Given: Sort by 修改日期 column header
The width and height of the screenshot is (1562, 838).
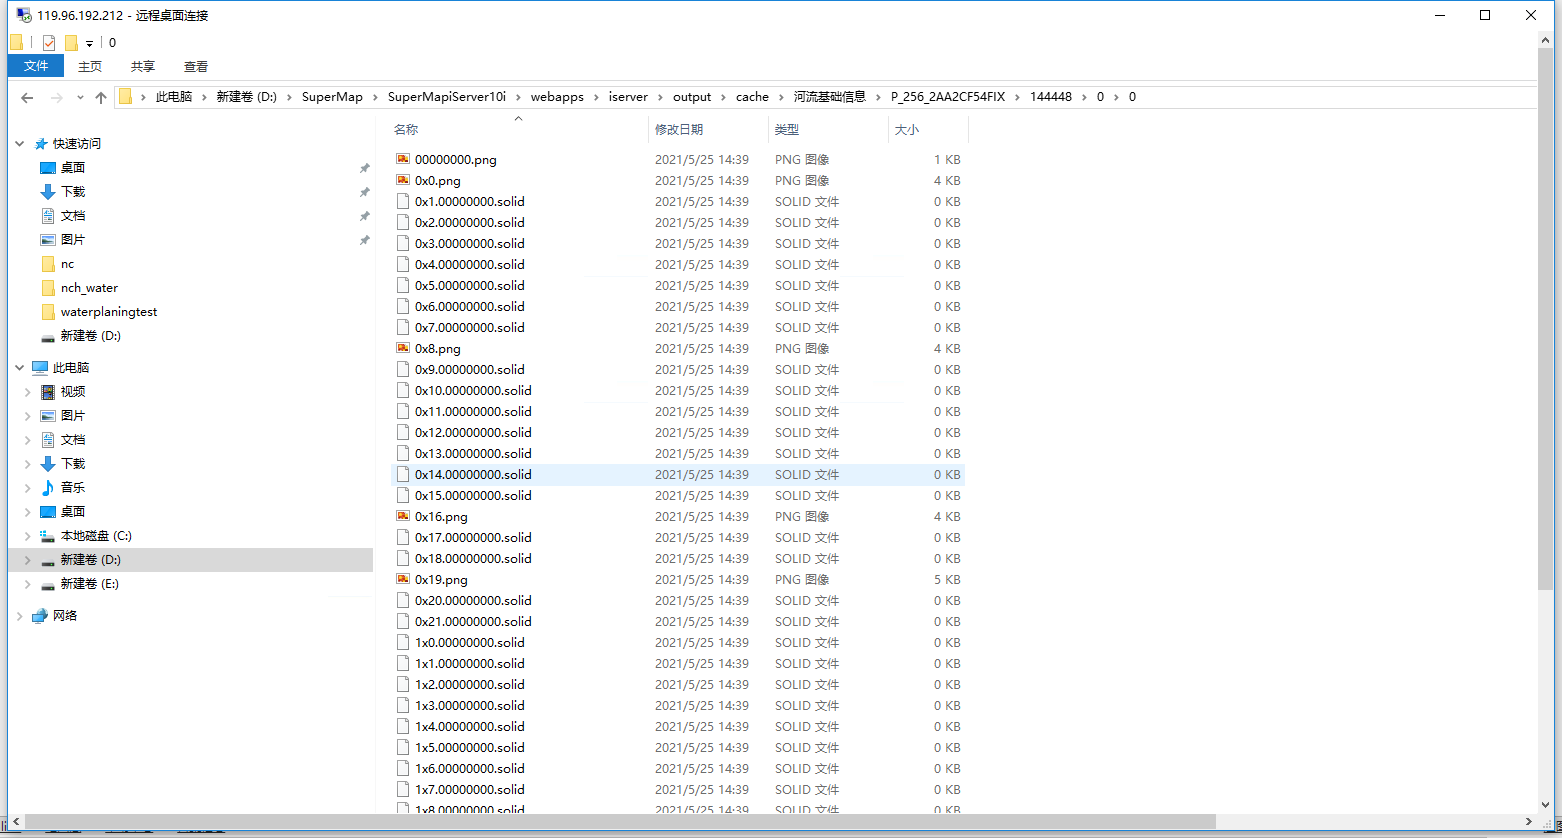Looking at the screenshot, I should click(x=679, y=130).
